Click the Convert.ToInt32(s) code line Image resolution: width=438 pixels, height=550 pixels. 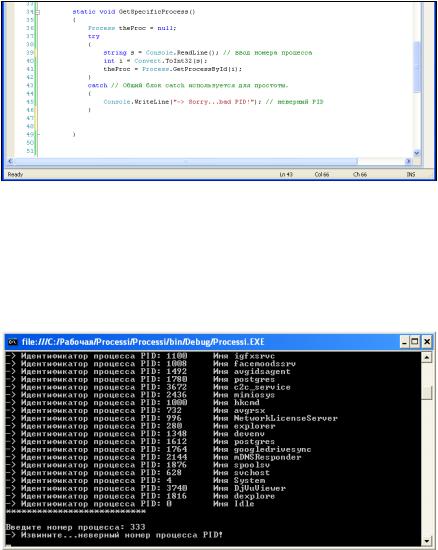(155, 61)
